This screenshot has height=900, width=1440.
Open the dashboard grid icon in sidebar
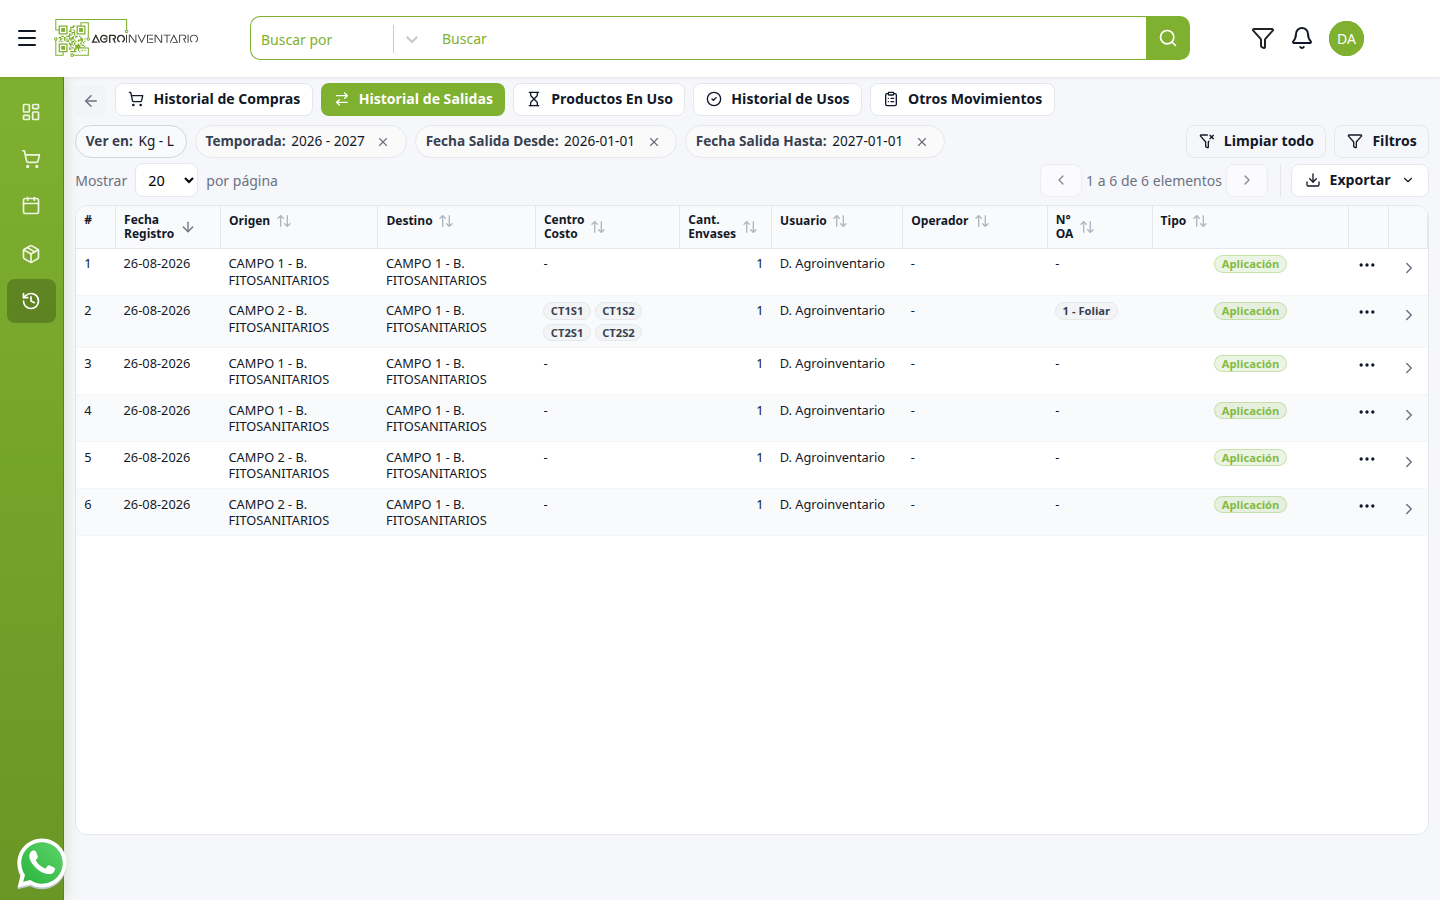pyautogui.click(x=31, y=111)
